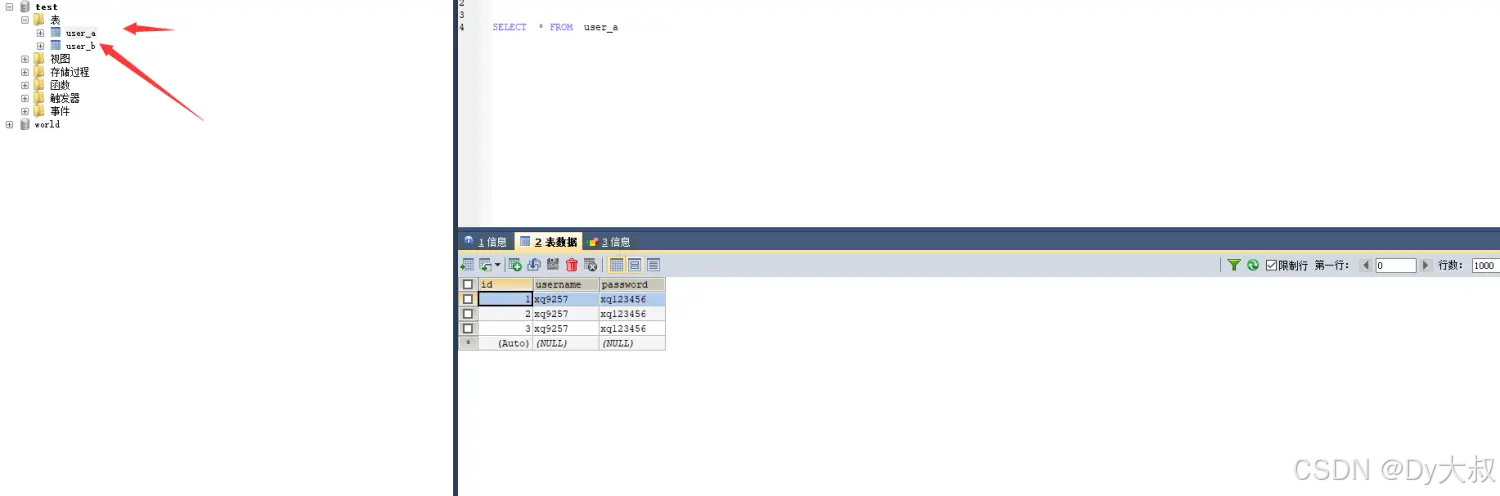
Task: Switch to text view mode icon
Action: [653, 265]
